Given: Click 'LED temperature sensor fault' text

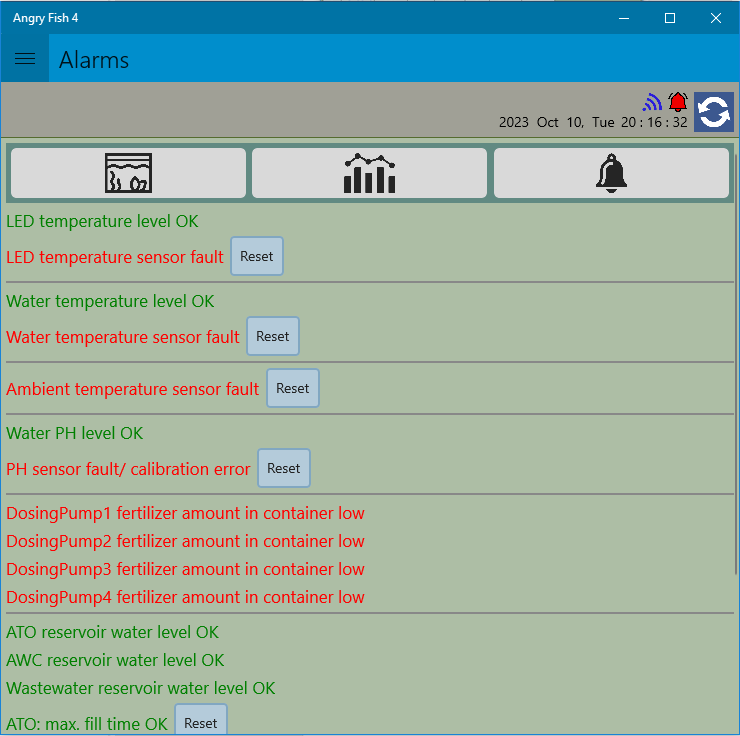Looking at the screenshot, I should tap(115, 257).
